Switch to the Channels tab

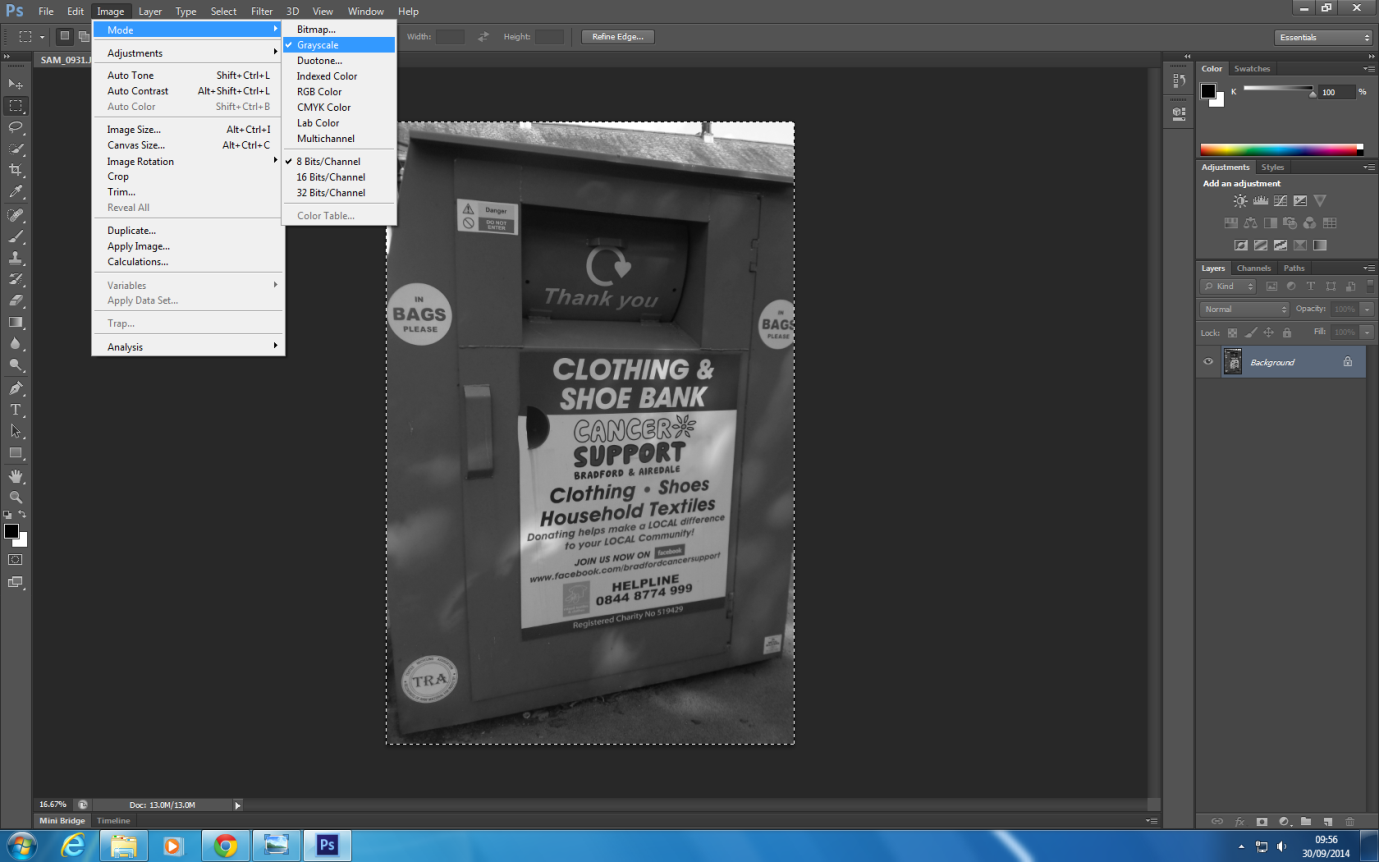1253,268
